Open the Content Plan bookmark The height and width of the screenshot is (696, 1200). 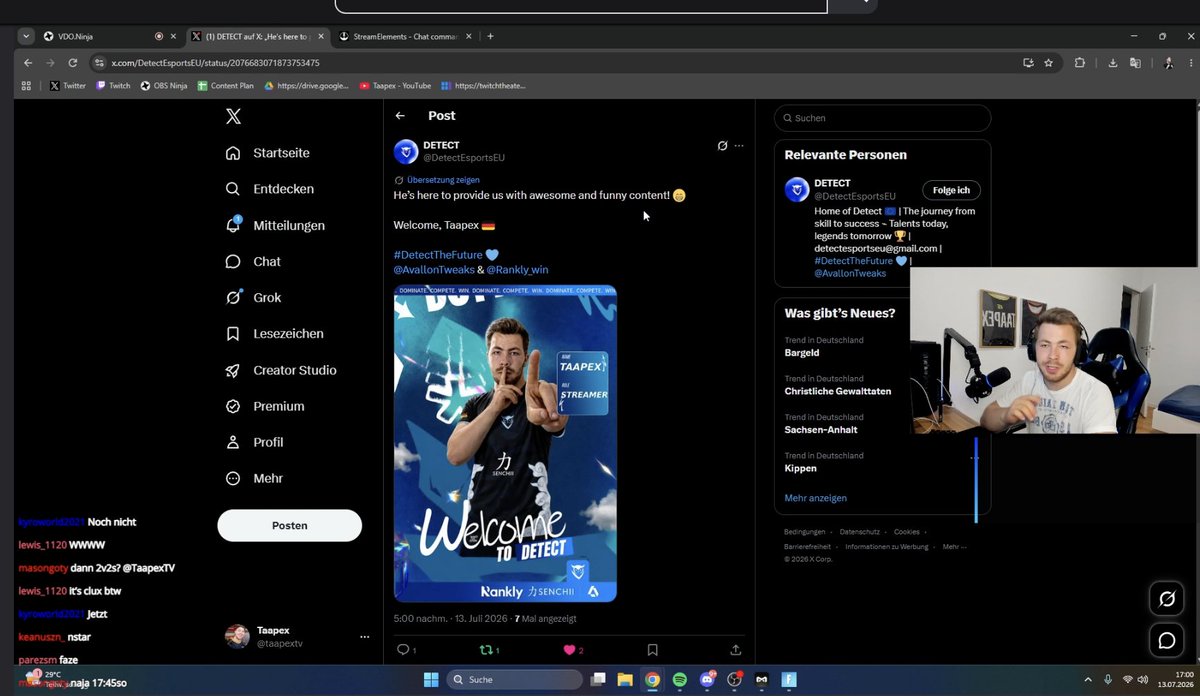pyautogui.click(x=226, y=86)
